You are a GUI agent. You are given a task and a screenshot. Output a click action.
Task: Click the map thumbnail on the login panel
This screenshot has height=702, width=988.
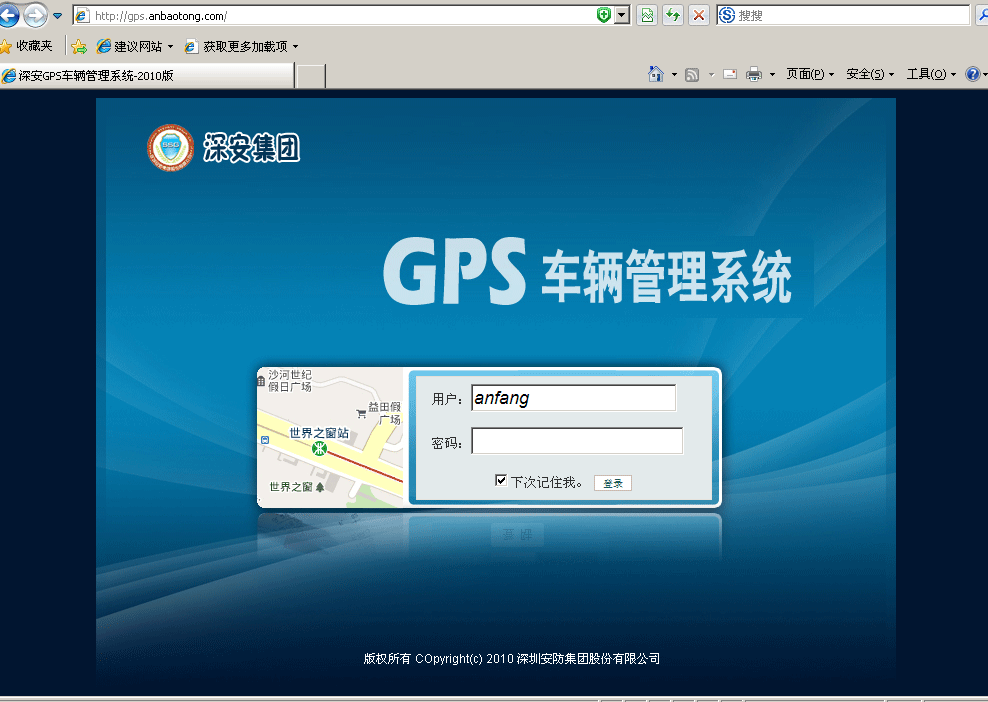coord(331,435)
